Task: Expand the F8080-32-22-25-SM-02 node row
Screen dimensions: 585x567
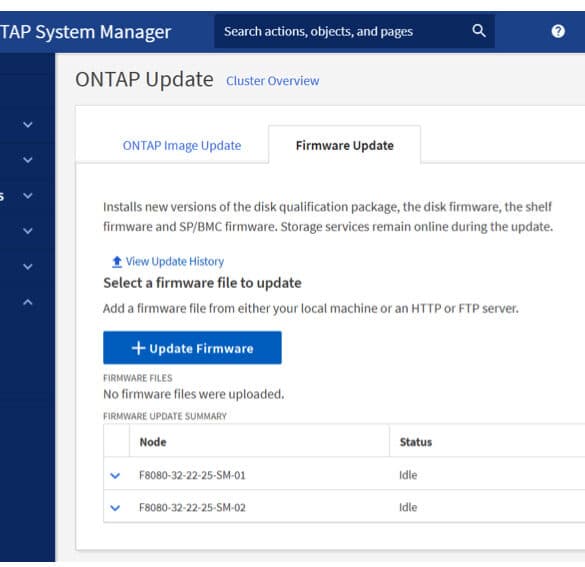Action: [115, 508]
